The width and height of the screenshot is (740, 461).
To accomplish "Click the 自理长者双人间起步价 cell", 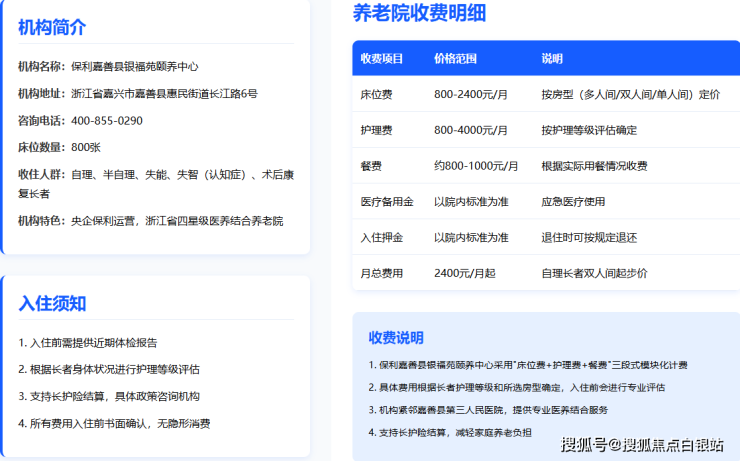I will 594,273.
